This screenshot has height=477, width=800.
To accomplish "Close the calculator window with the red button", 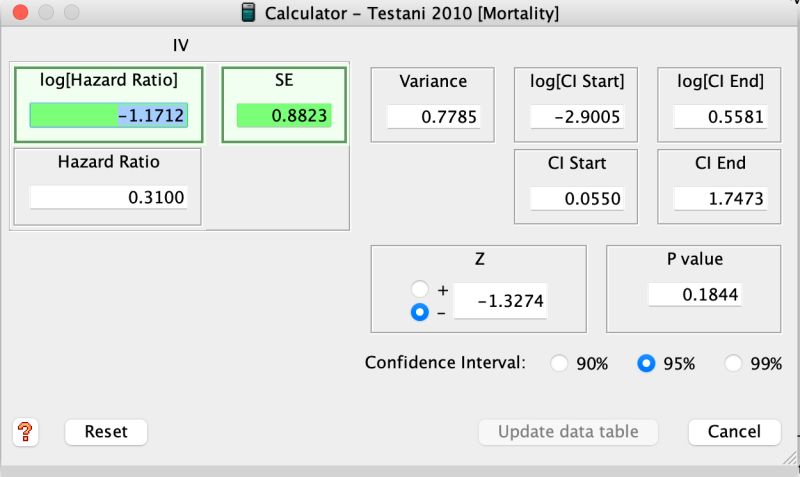I will (x=20, y=12).
